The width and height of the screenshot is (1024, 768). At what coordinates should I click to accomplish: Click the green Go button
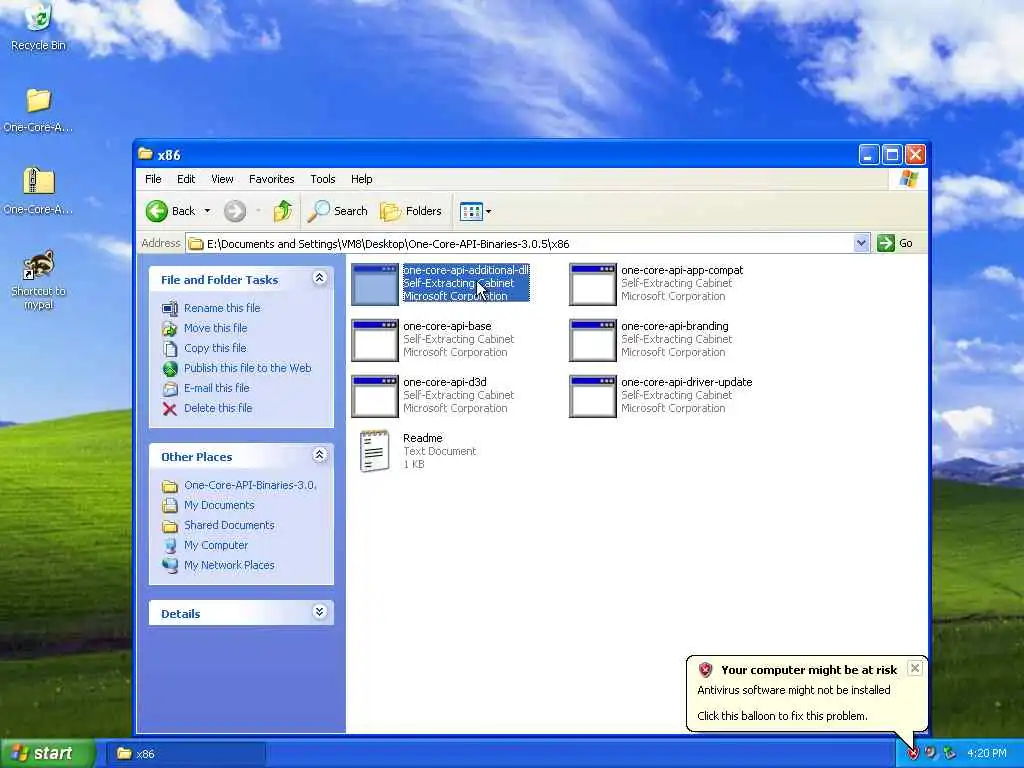click(x=896, y=244)
